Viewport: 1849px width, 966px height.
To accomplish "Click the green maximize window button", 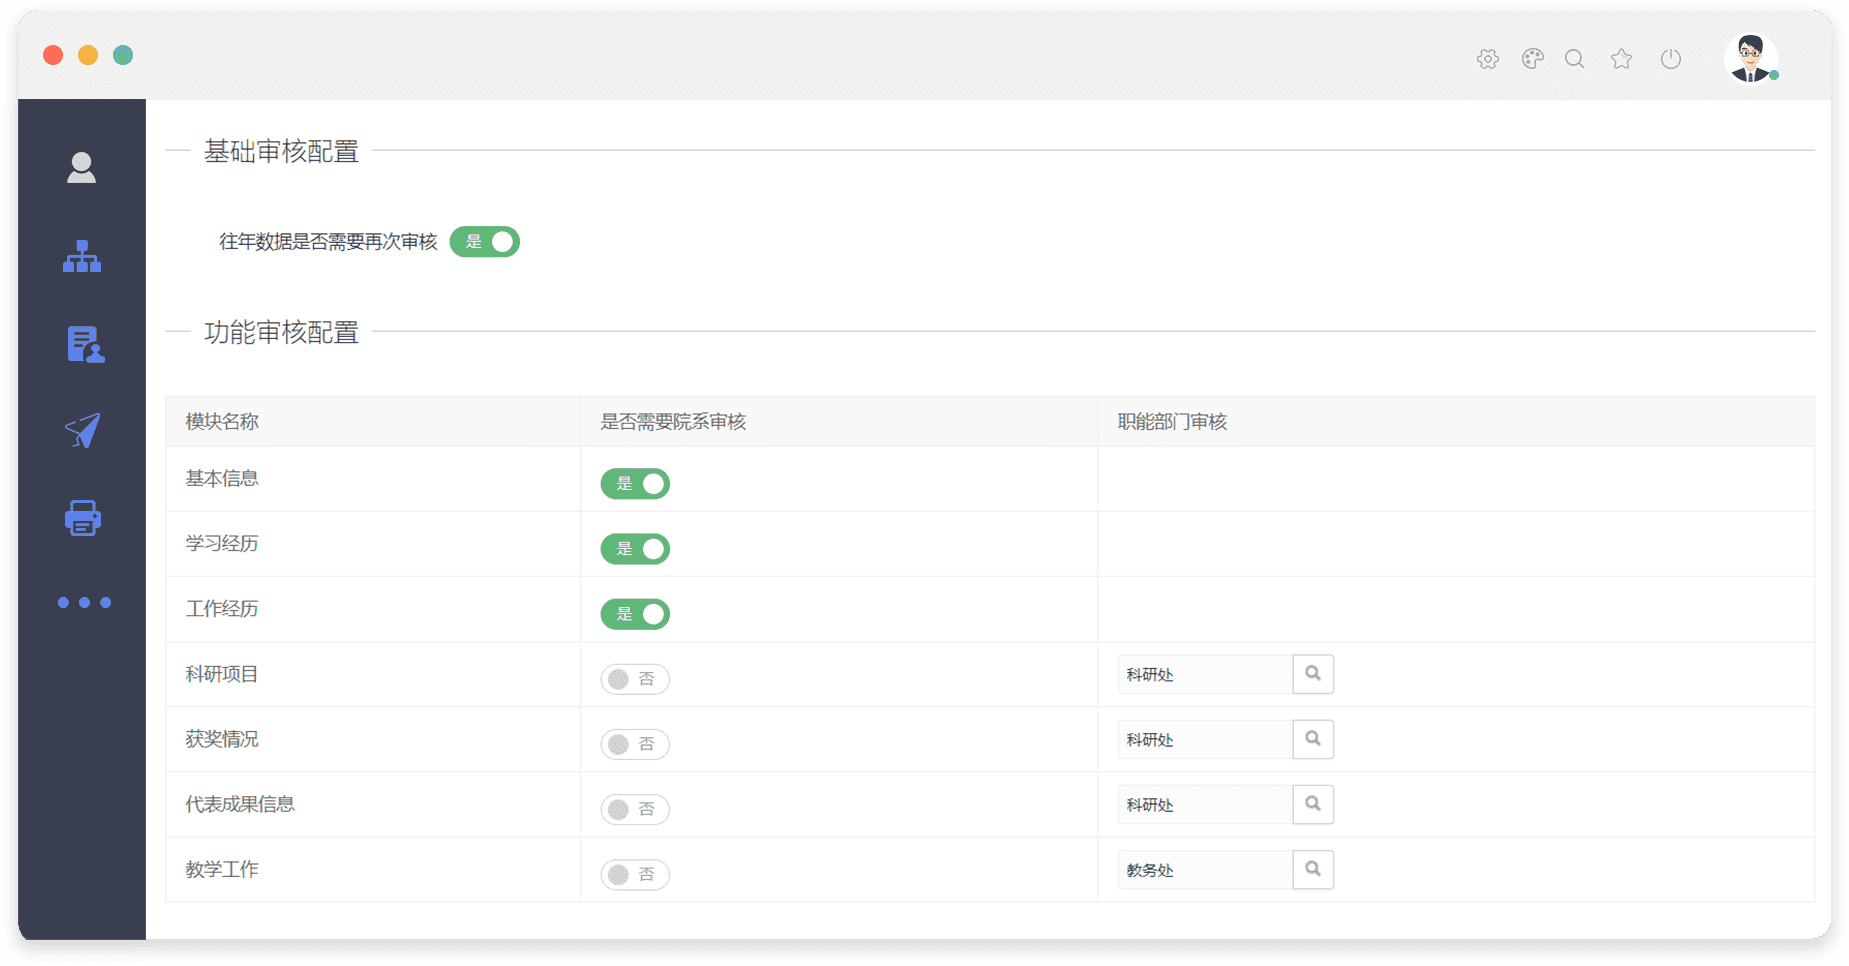I will click(x=123, y=55).
